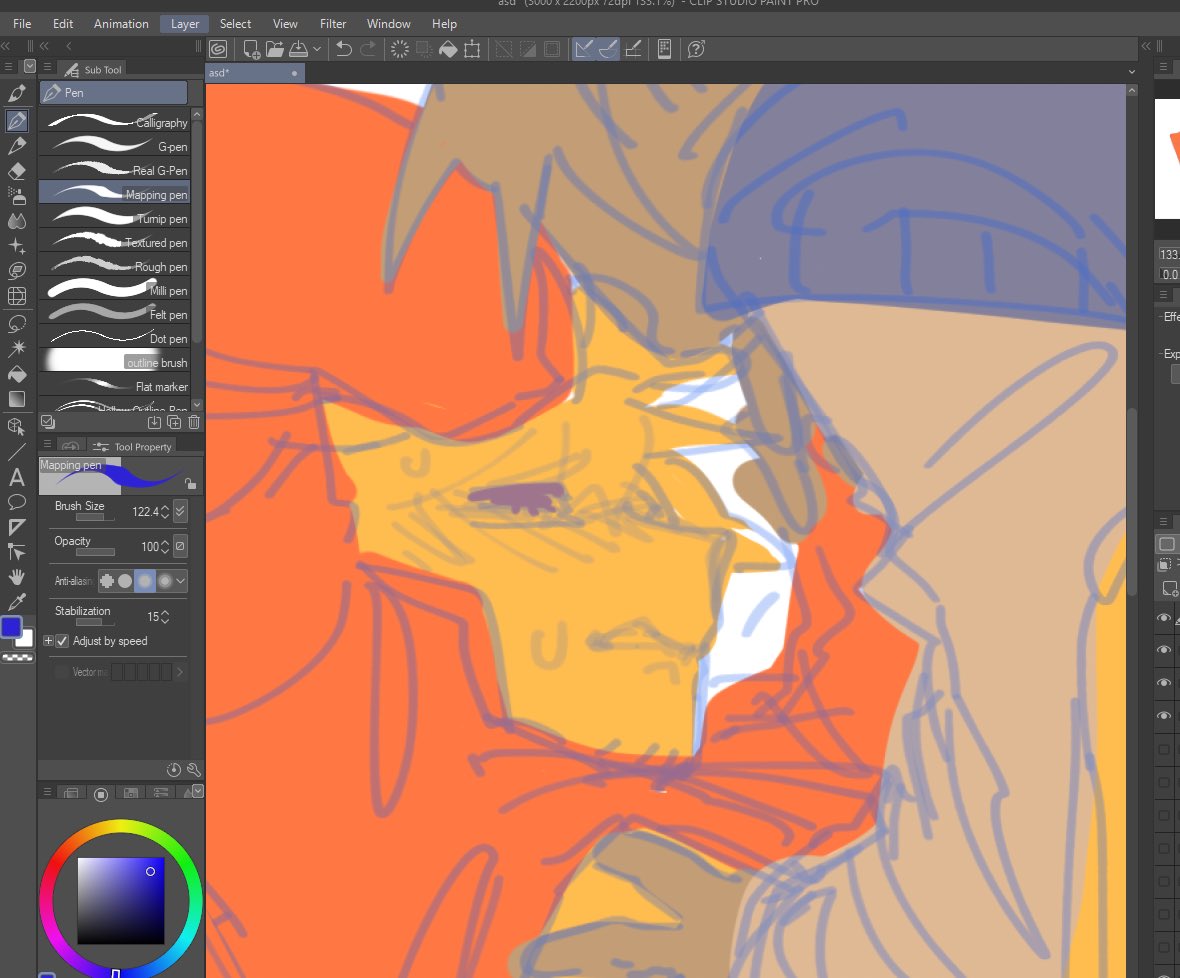Select the transparent color swatch
Image resolution: width=1180 pixels, height=978 pixels.
pyautogui.click(x=18, y=658)
